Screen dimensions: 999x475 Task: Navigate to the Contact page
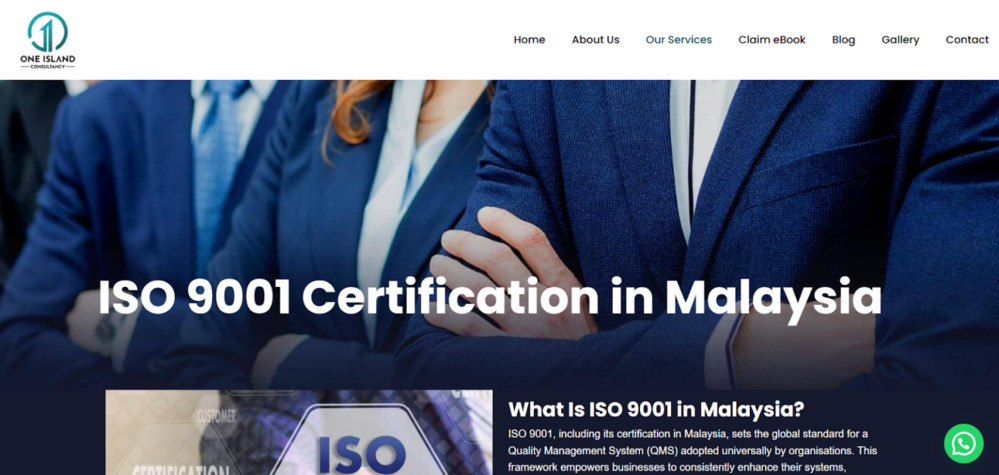[967, 39]
